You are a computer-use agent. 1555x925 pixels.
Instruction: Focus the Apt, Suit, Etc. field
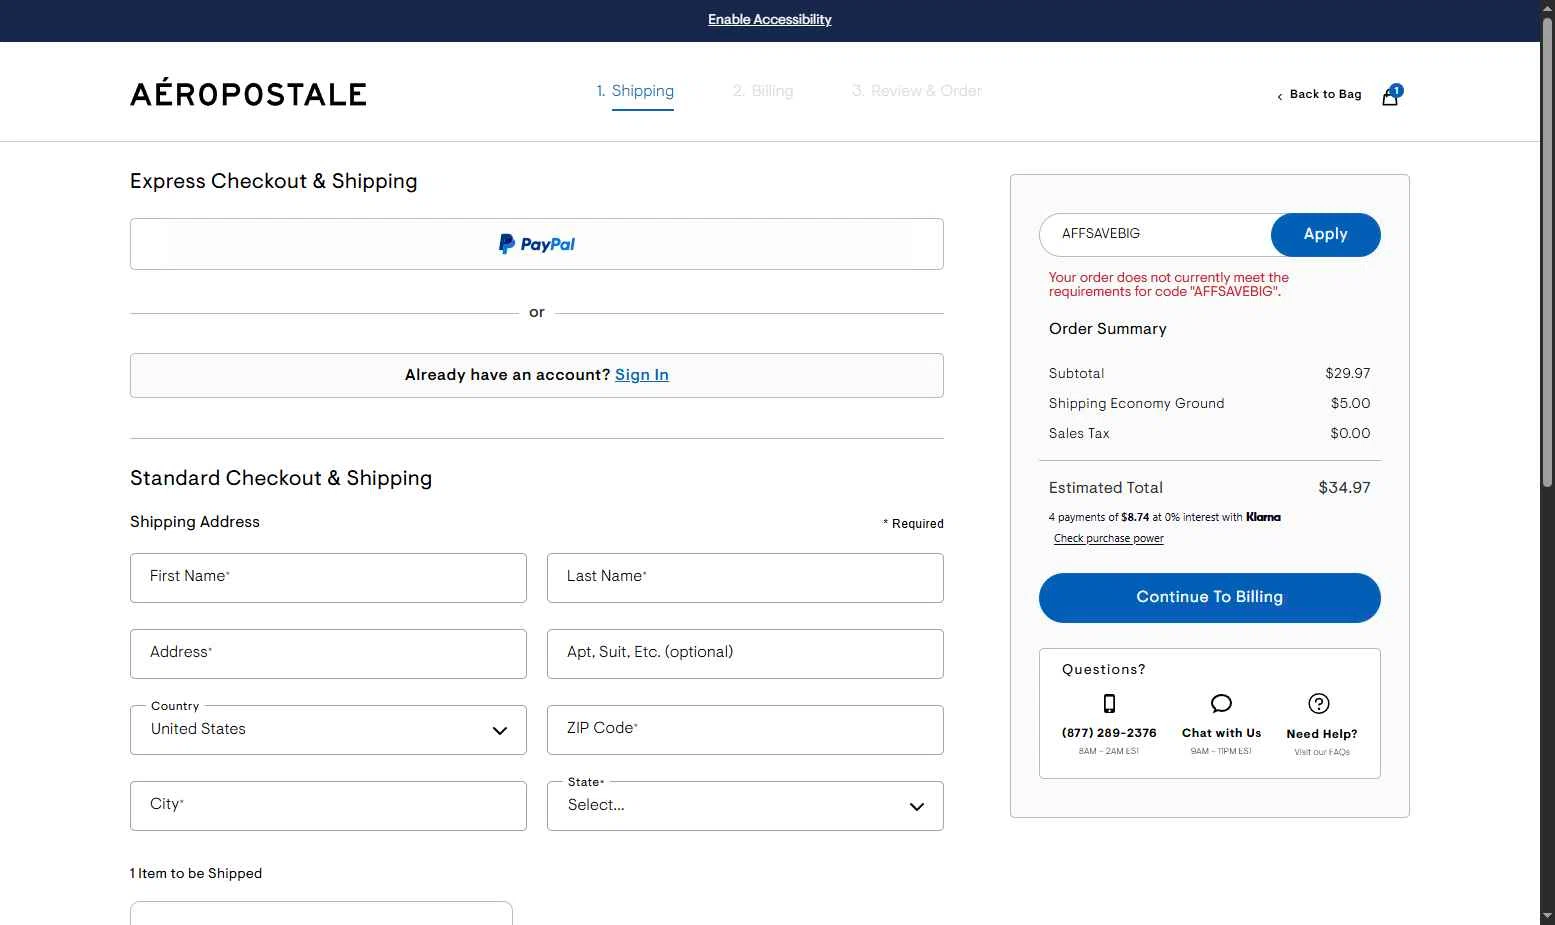click(x=745, y=654)
